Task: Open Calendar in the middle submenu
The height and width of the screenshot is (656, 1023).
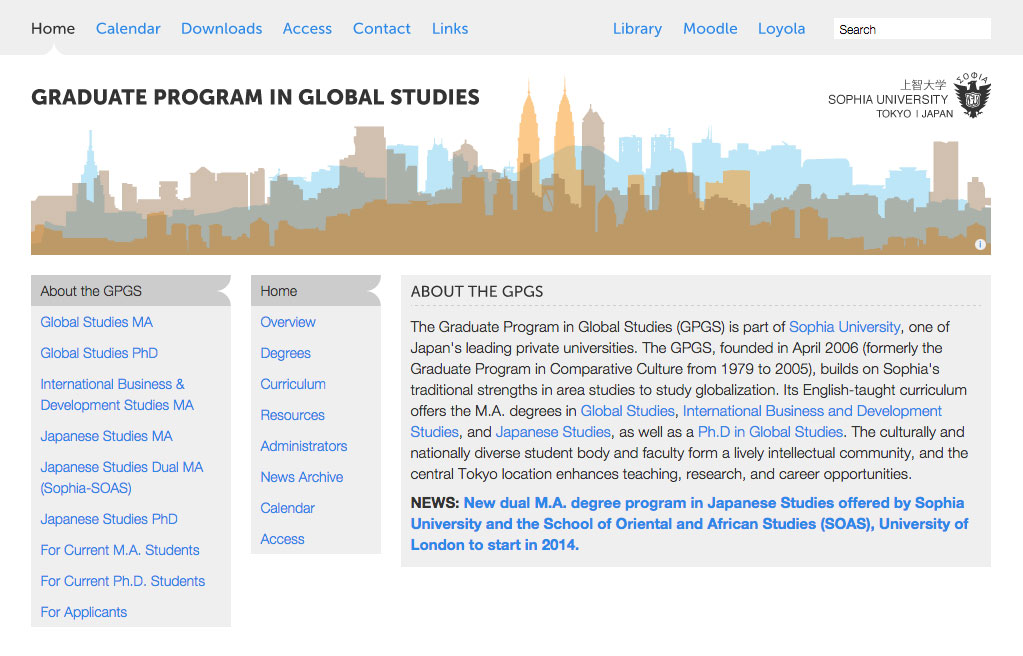Action: click(x=287, y=508)
